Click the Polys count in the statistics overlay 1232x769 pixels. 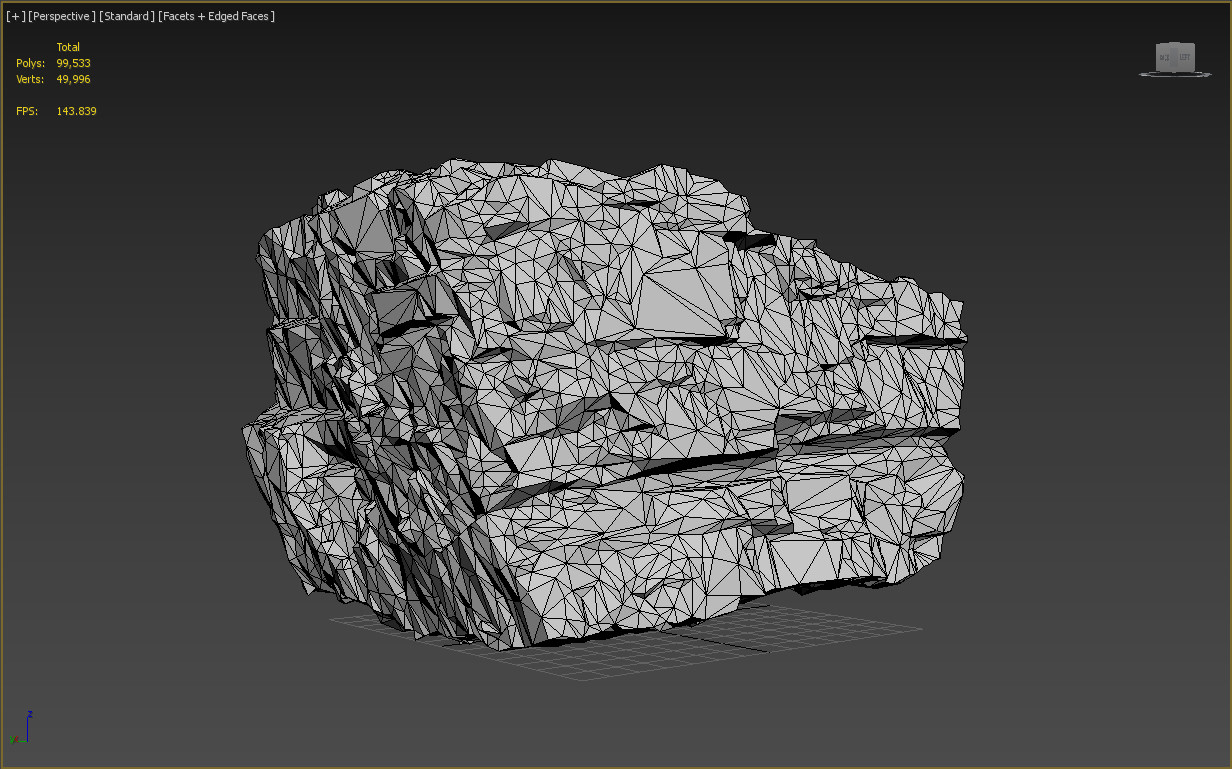[74, 62]
